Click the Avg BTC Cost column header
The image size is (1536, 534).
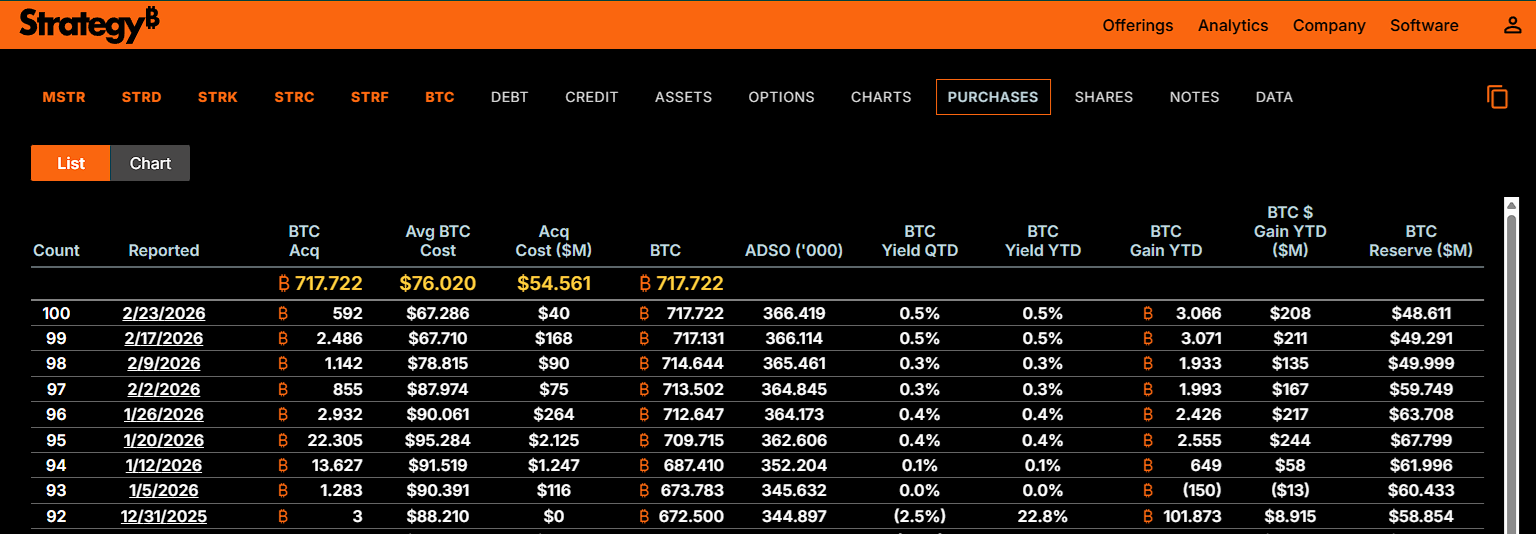(437, 241)
